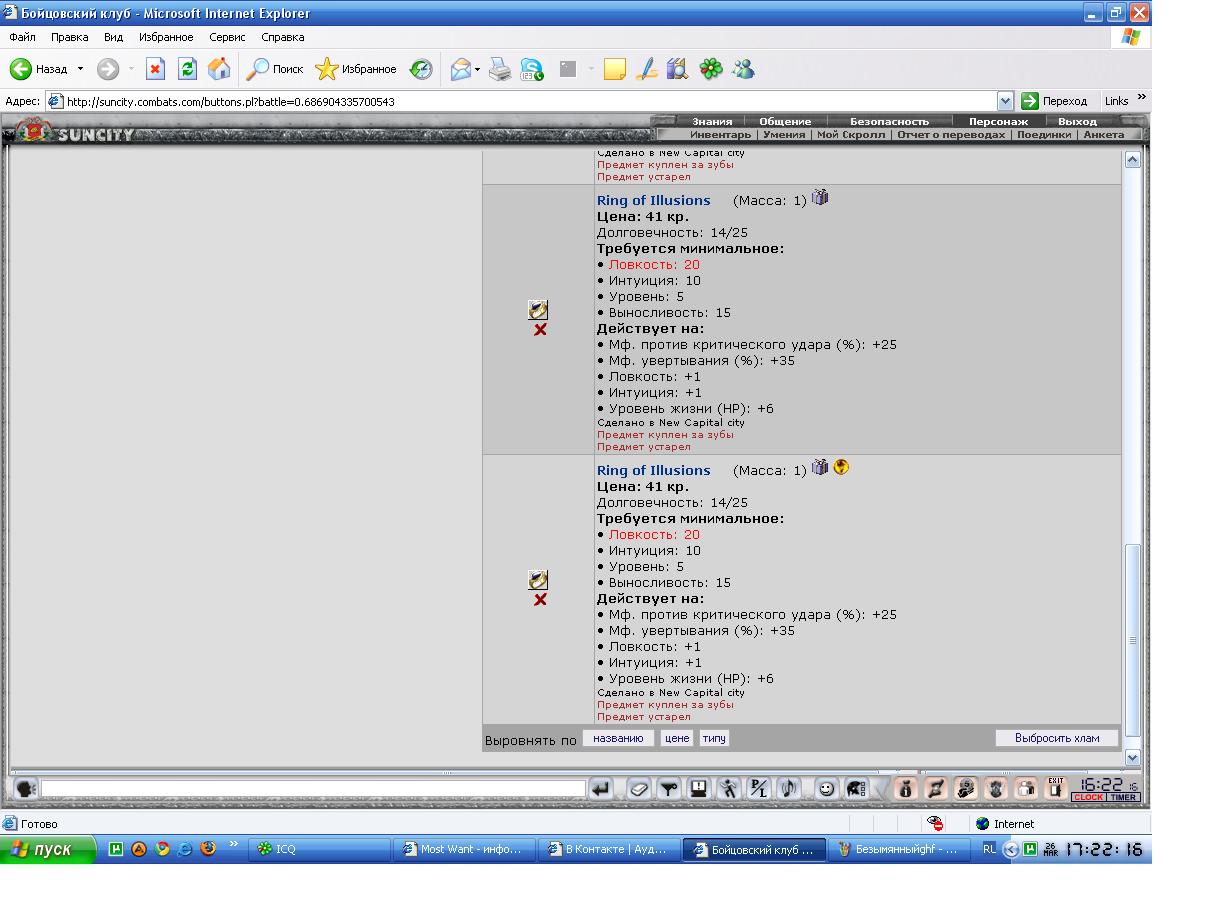The height and width of the screenshot is (922, 1229).
Task: Click the enter arrow button beside chat field
Action: coord(601,789)
